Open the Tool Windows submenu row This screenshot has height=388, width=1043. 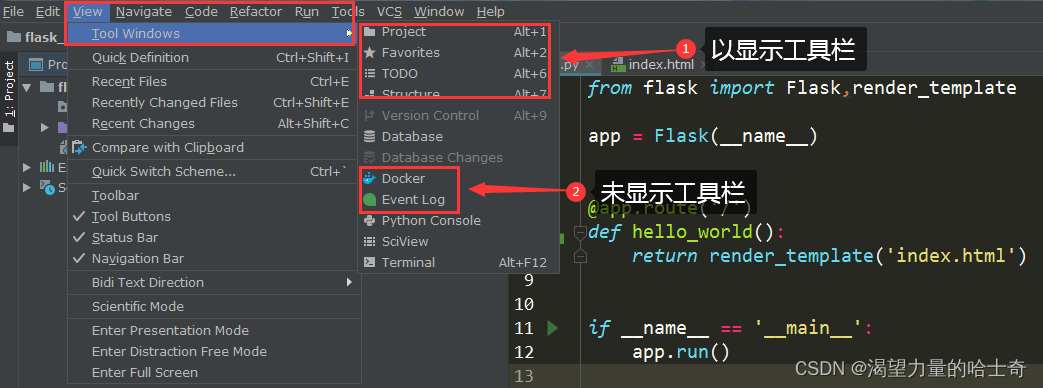[x=214, y=33]
